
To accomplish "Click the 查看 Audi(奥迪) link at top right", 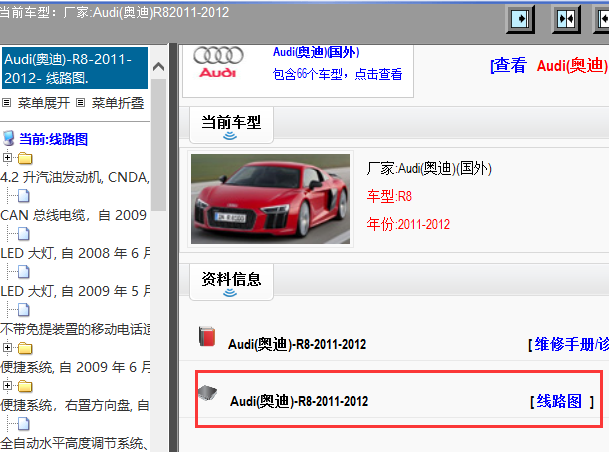I will tap(549, 65).
